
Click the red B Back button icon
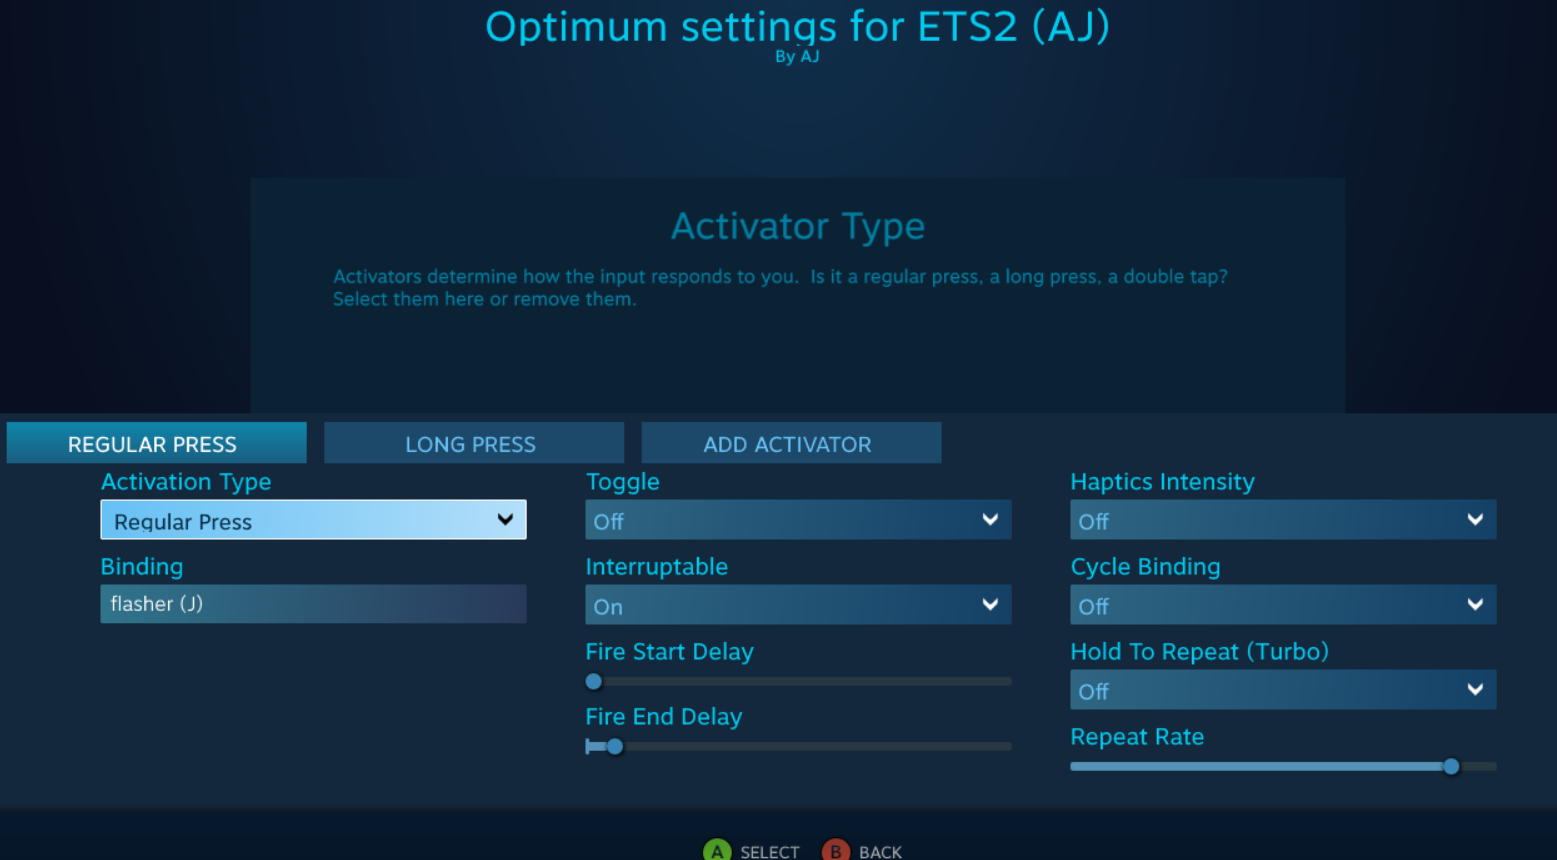[x=835, y=851]
